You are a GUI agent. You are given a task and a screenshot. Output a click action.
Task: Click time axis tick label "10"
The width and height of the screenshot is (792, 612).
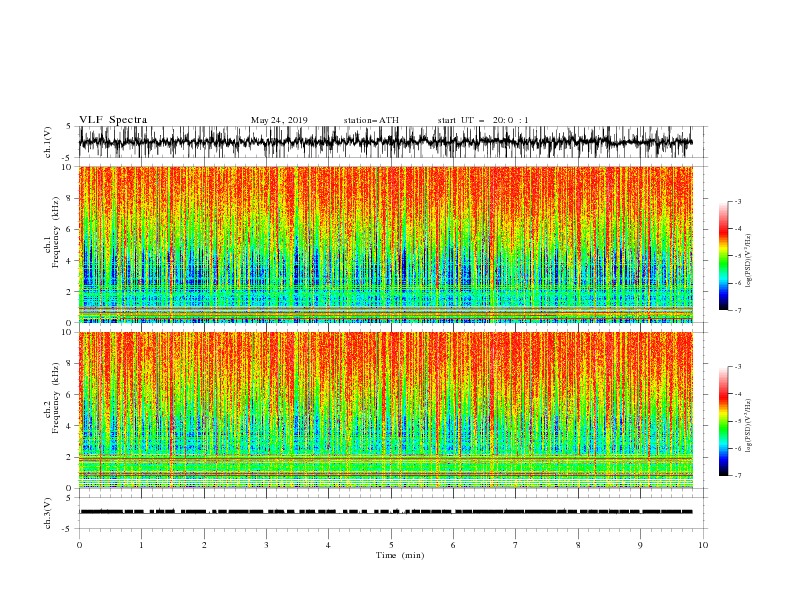click(703, 545)
